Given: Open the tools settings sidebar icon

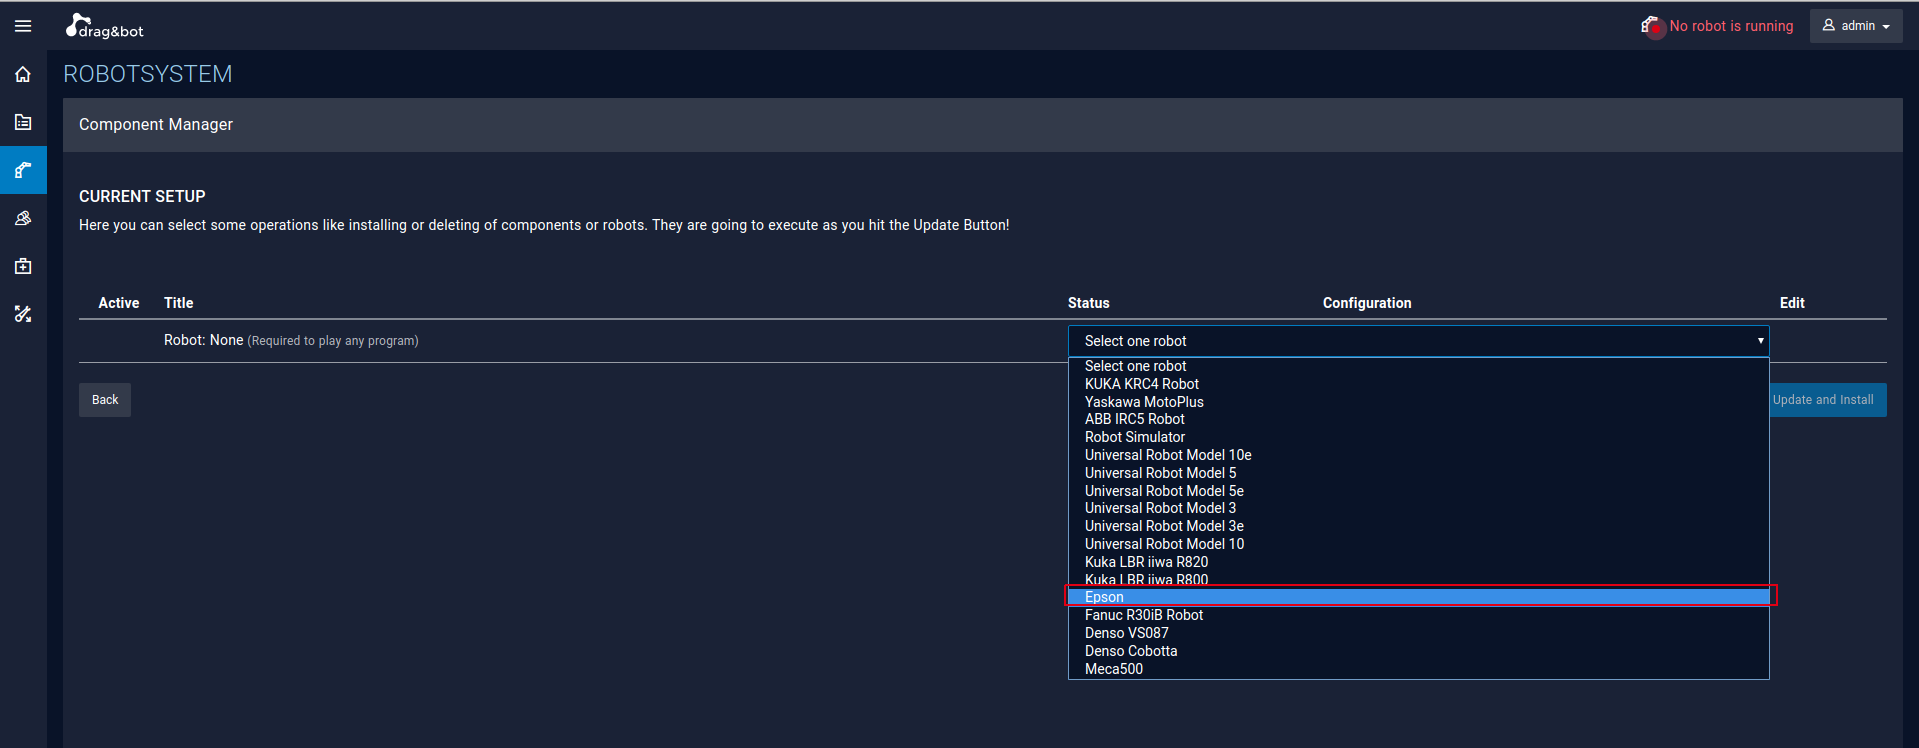Looking at the screenshot, I should pos(23,314).
